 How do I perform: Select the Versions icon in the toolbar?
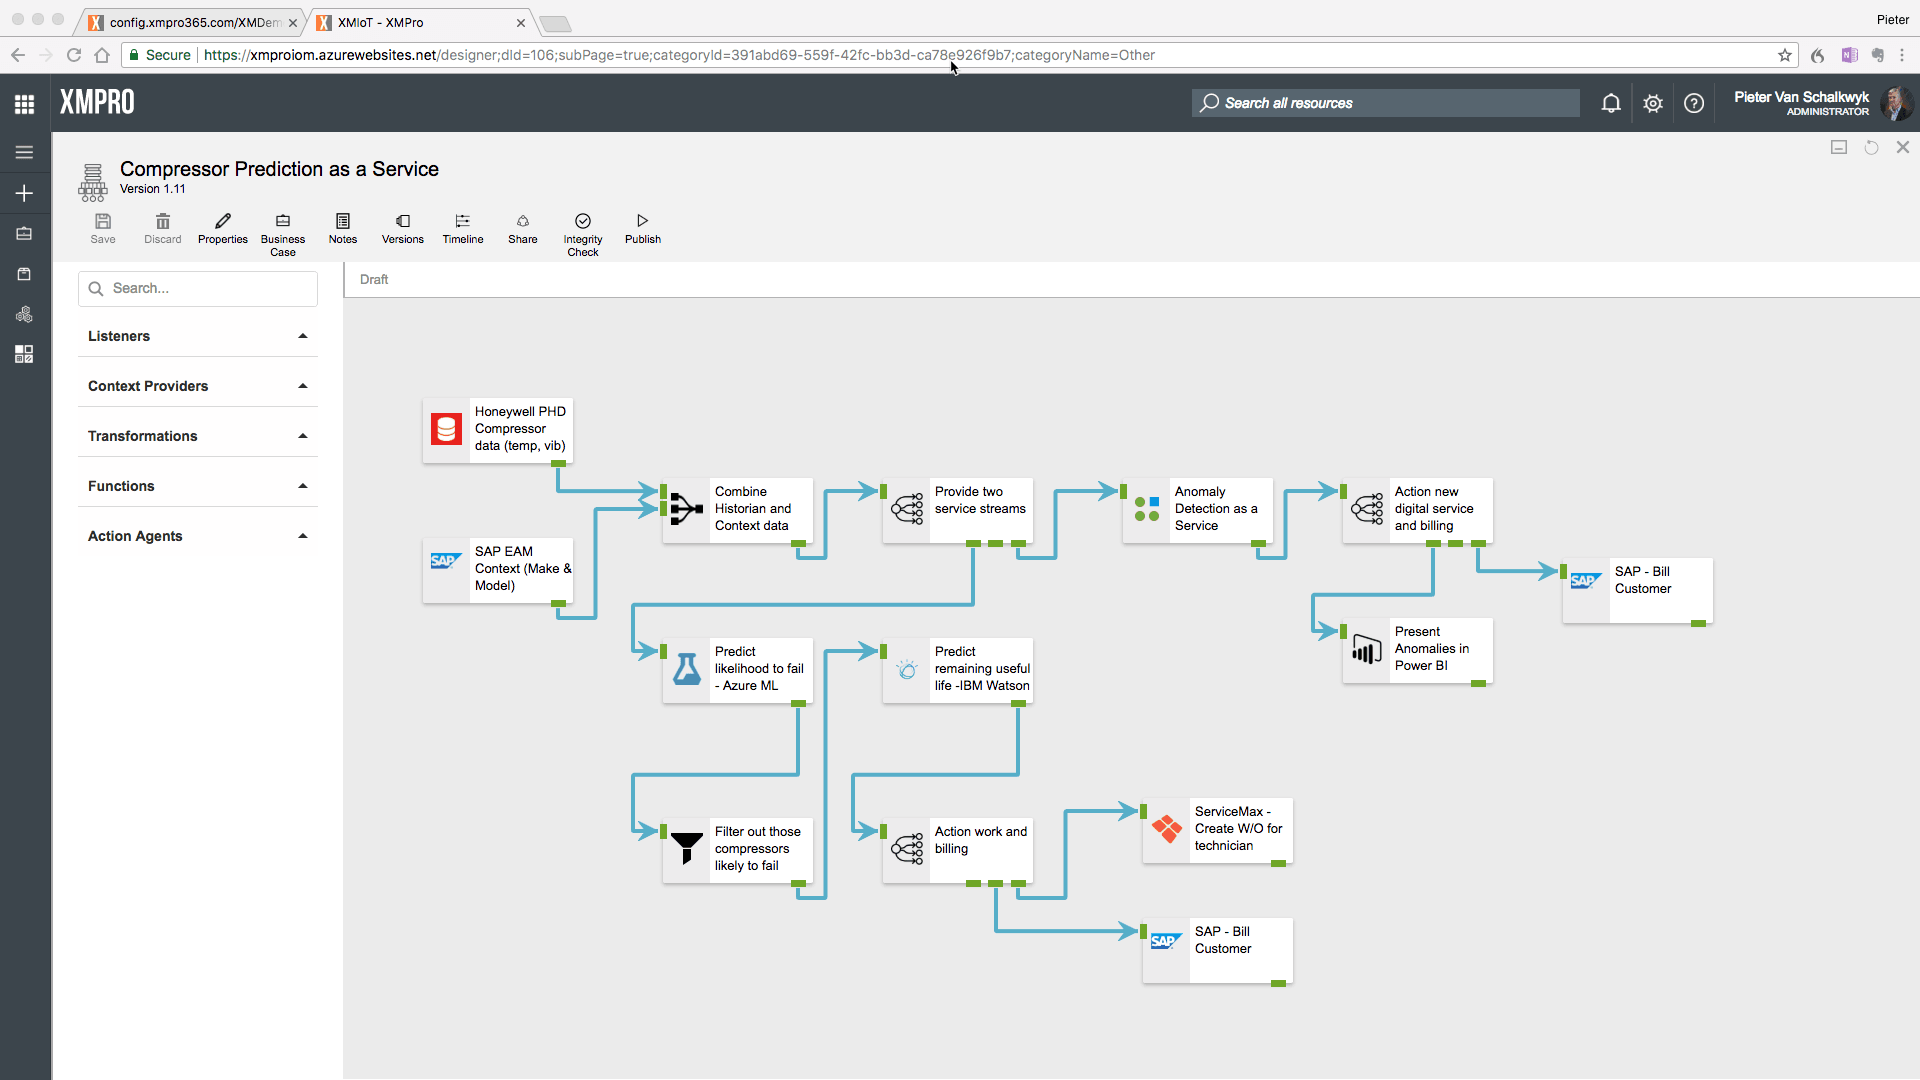(x=402, y=228)
